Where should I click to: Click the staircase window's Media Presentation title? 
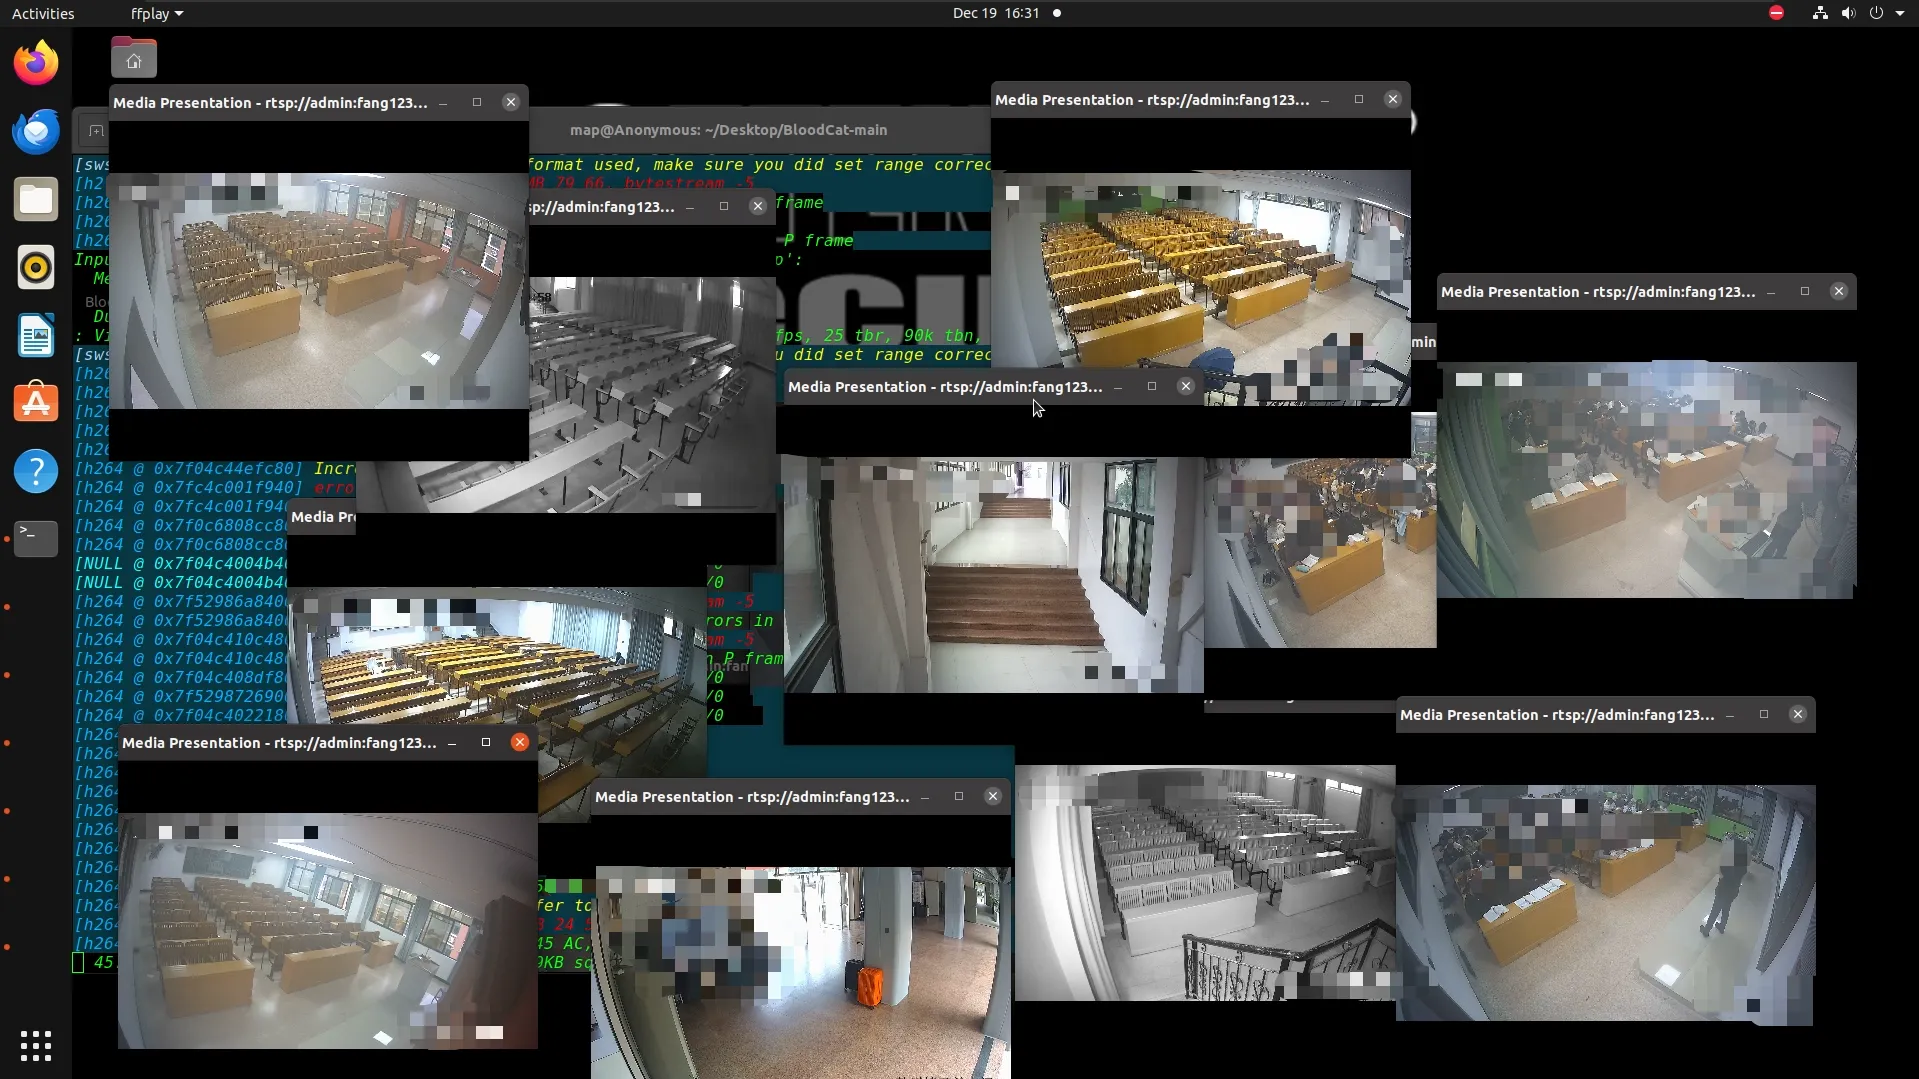click(945, 387)
